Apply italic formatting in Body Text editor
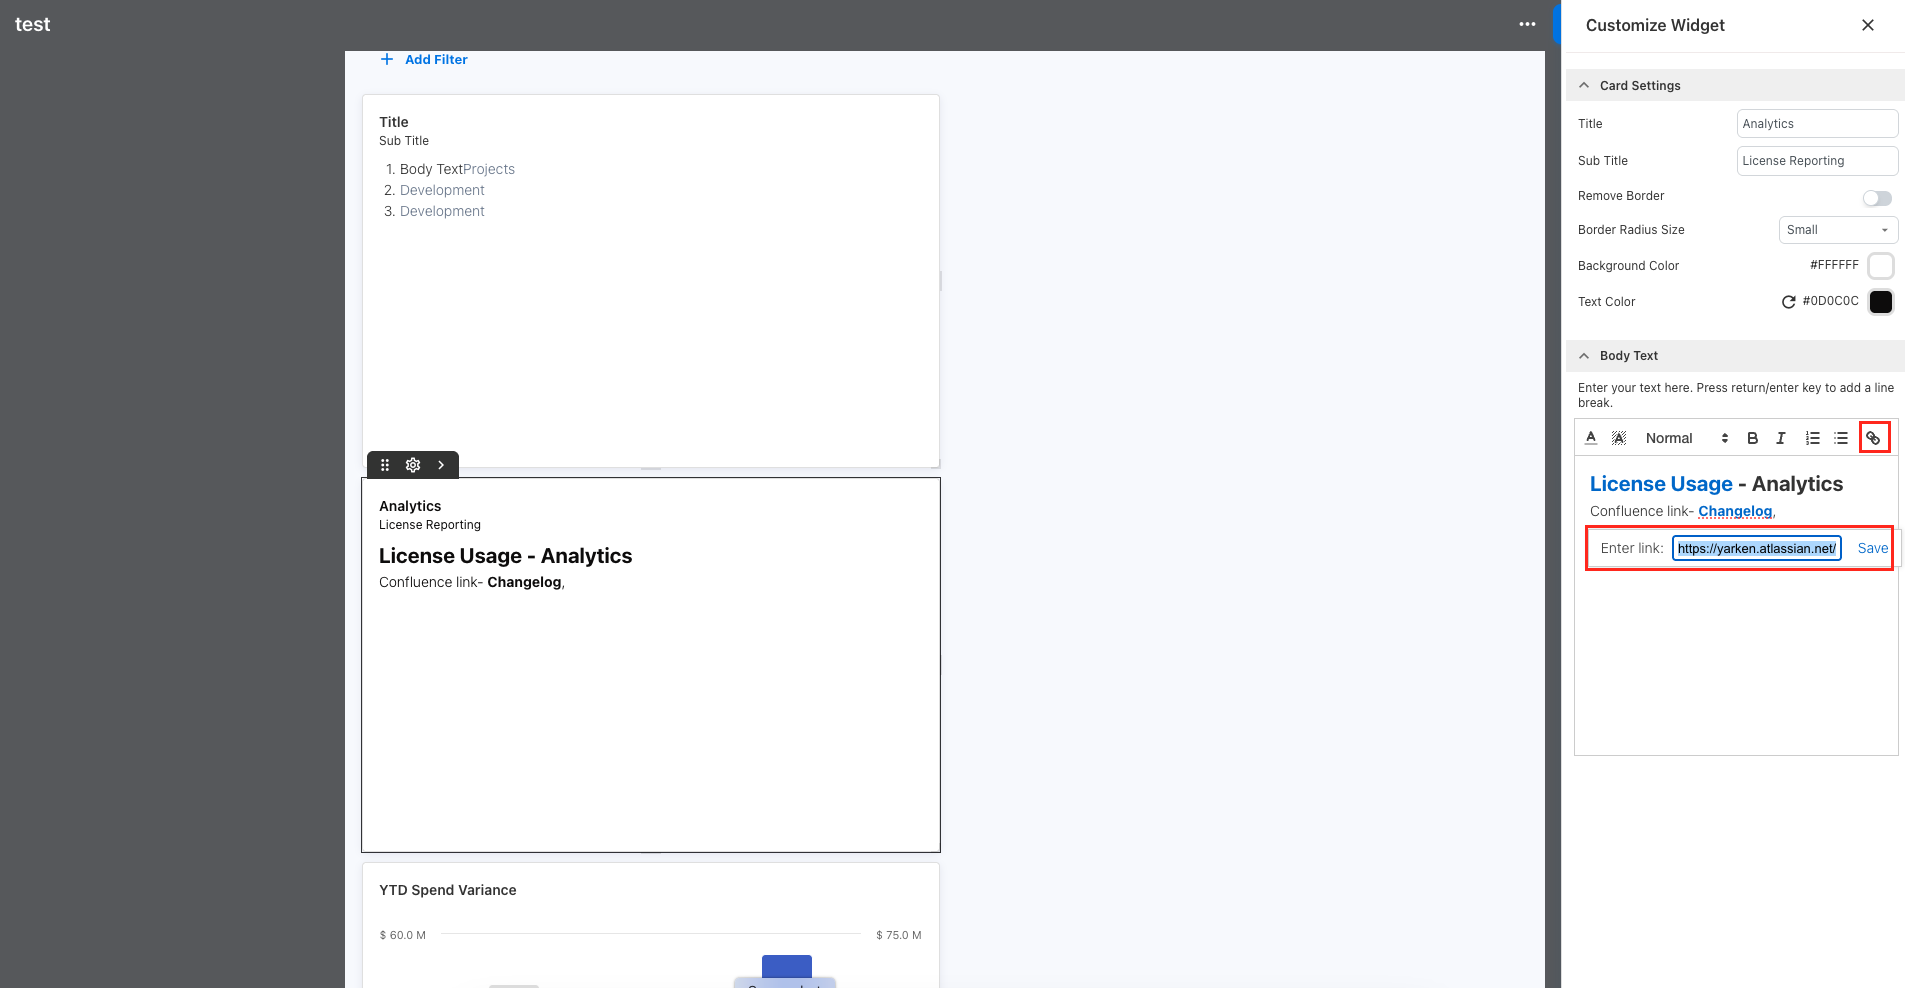This screenshot has width=1905, height=988. coord(1780,438)
